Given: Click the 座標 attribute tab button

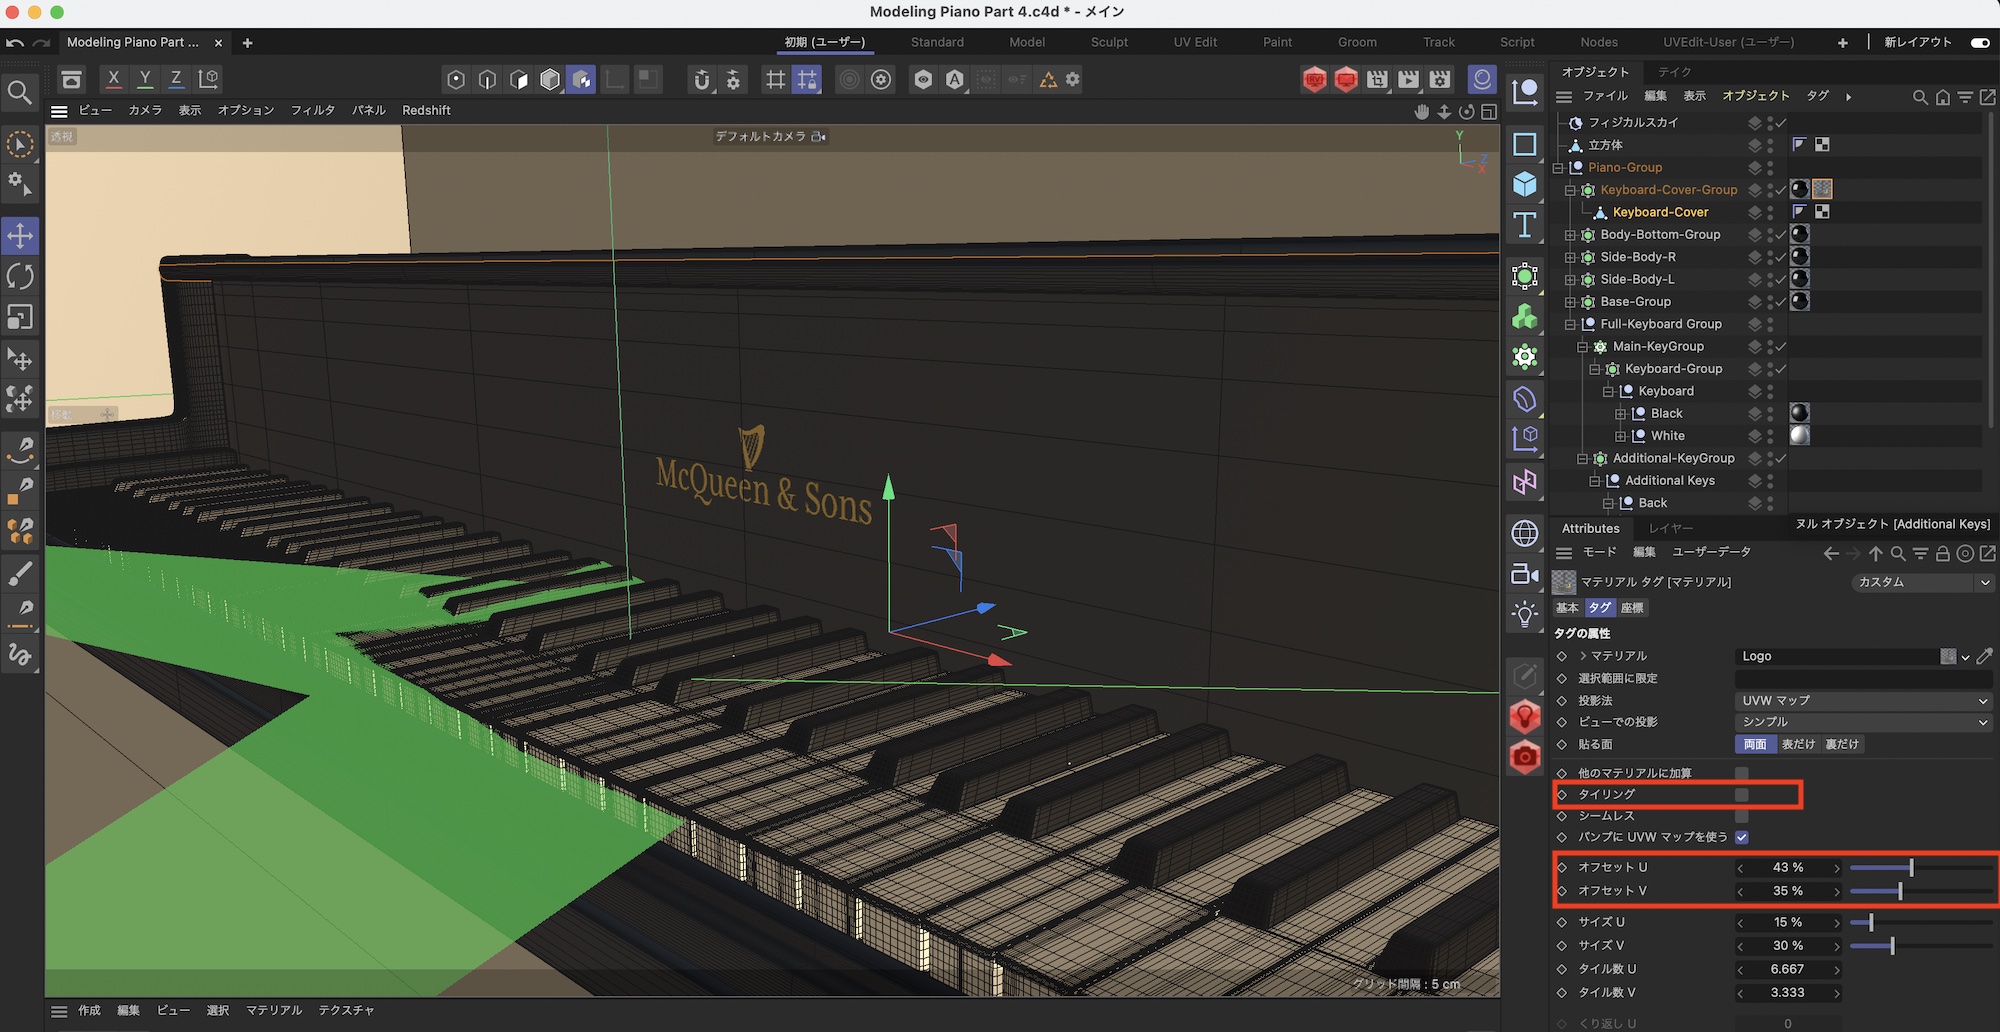Looking at the screenshot, I should (1632, 608).
